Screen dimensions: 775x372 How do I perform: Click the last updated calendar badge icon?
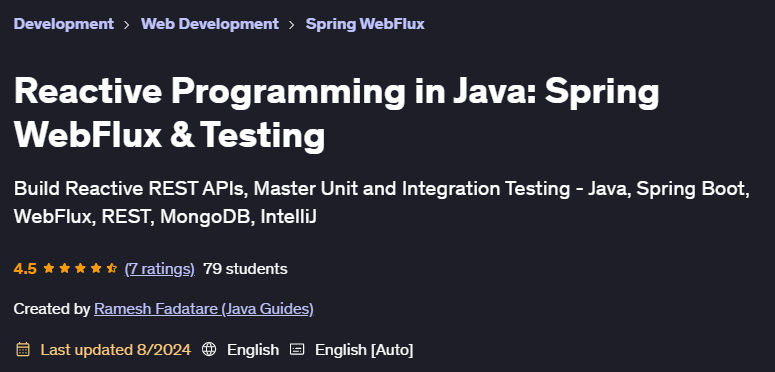(x=23, y=349)
